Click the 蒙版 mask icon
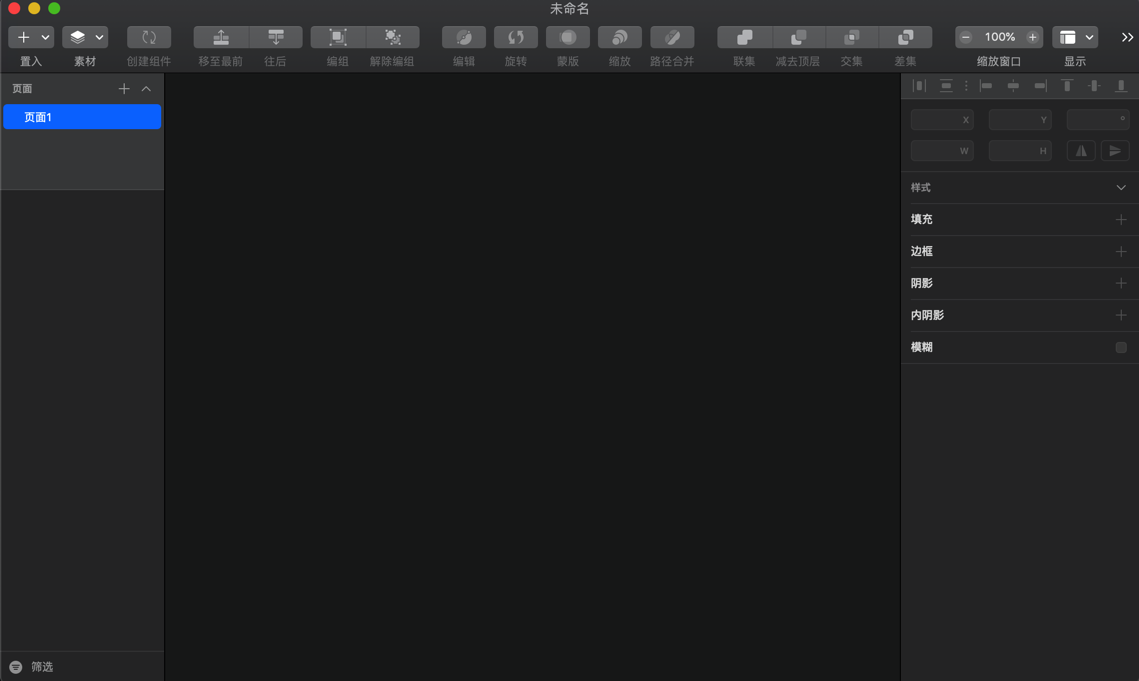Image resolution: width=1139 pixels, height=681 pixels. 568,37
